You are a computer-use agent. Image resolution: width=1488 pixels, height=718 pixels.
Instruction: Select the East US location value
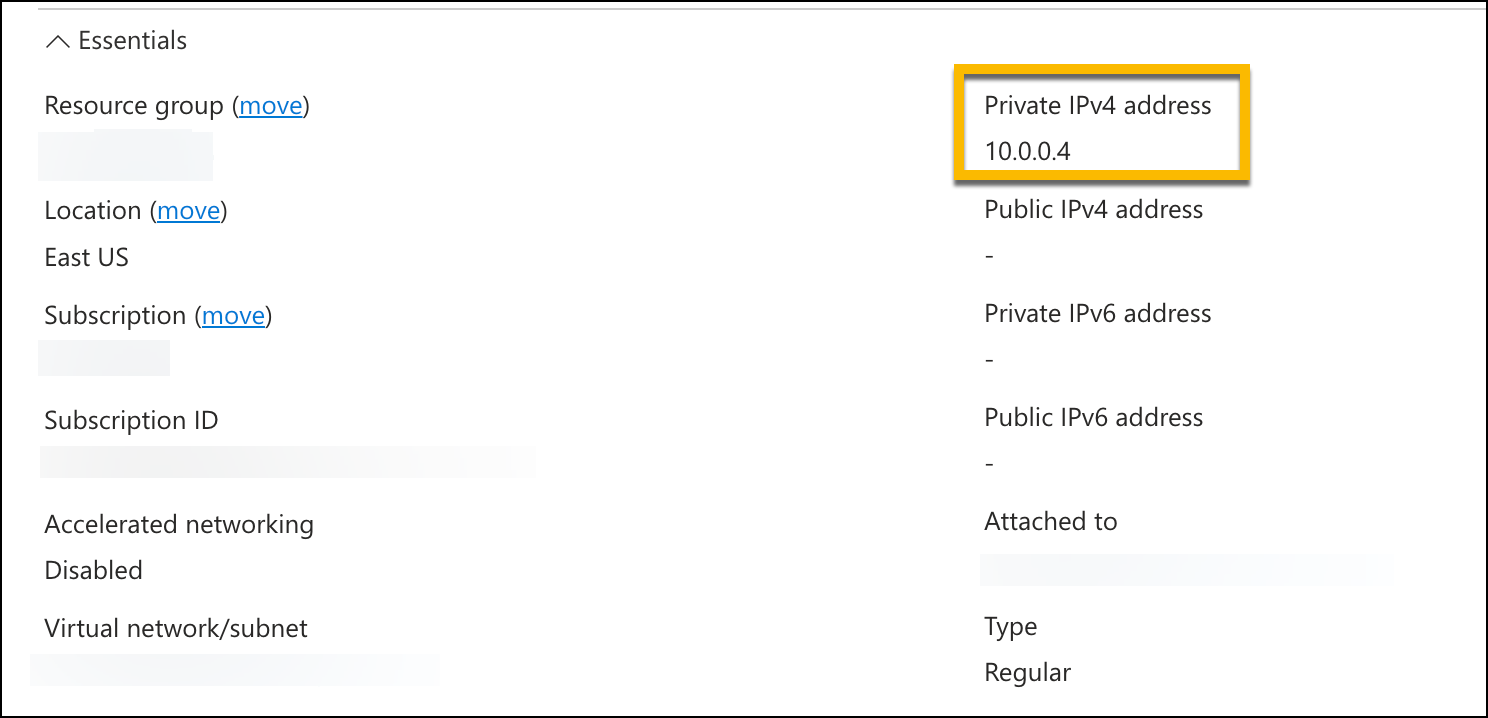(x=86, y=257)
